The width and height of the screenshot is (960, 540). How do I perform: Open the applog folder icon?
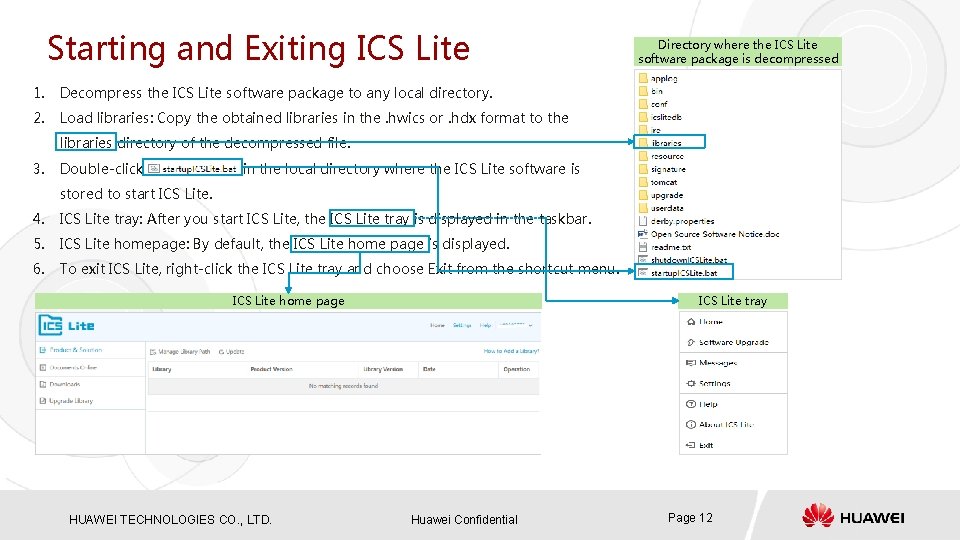(643, 78)
